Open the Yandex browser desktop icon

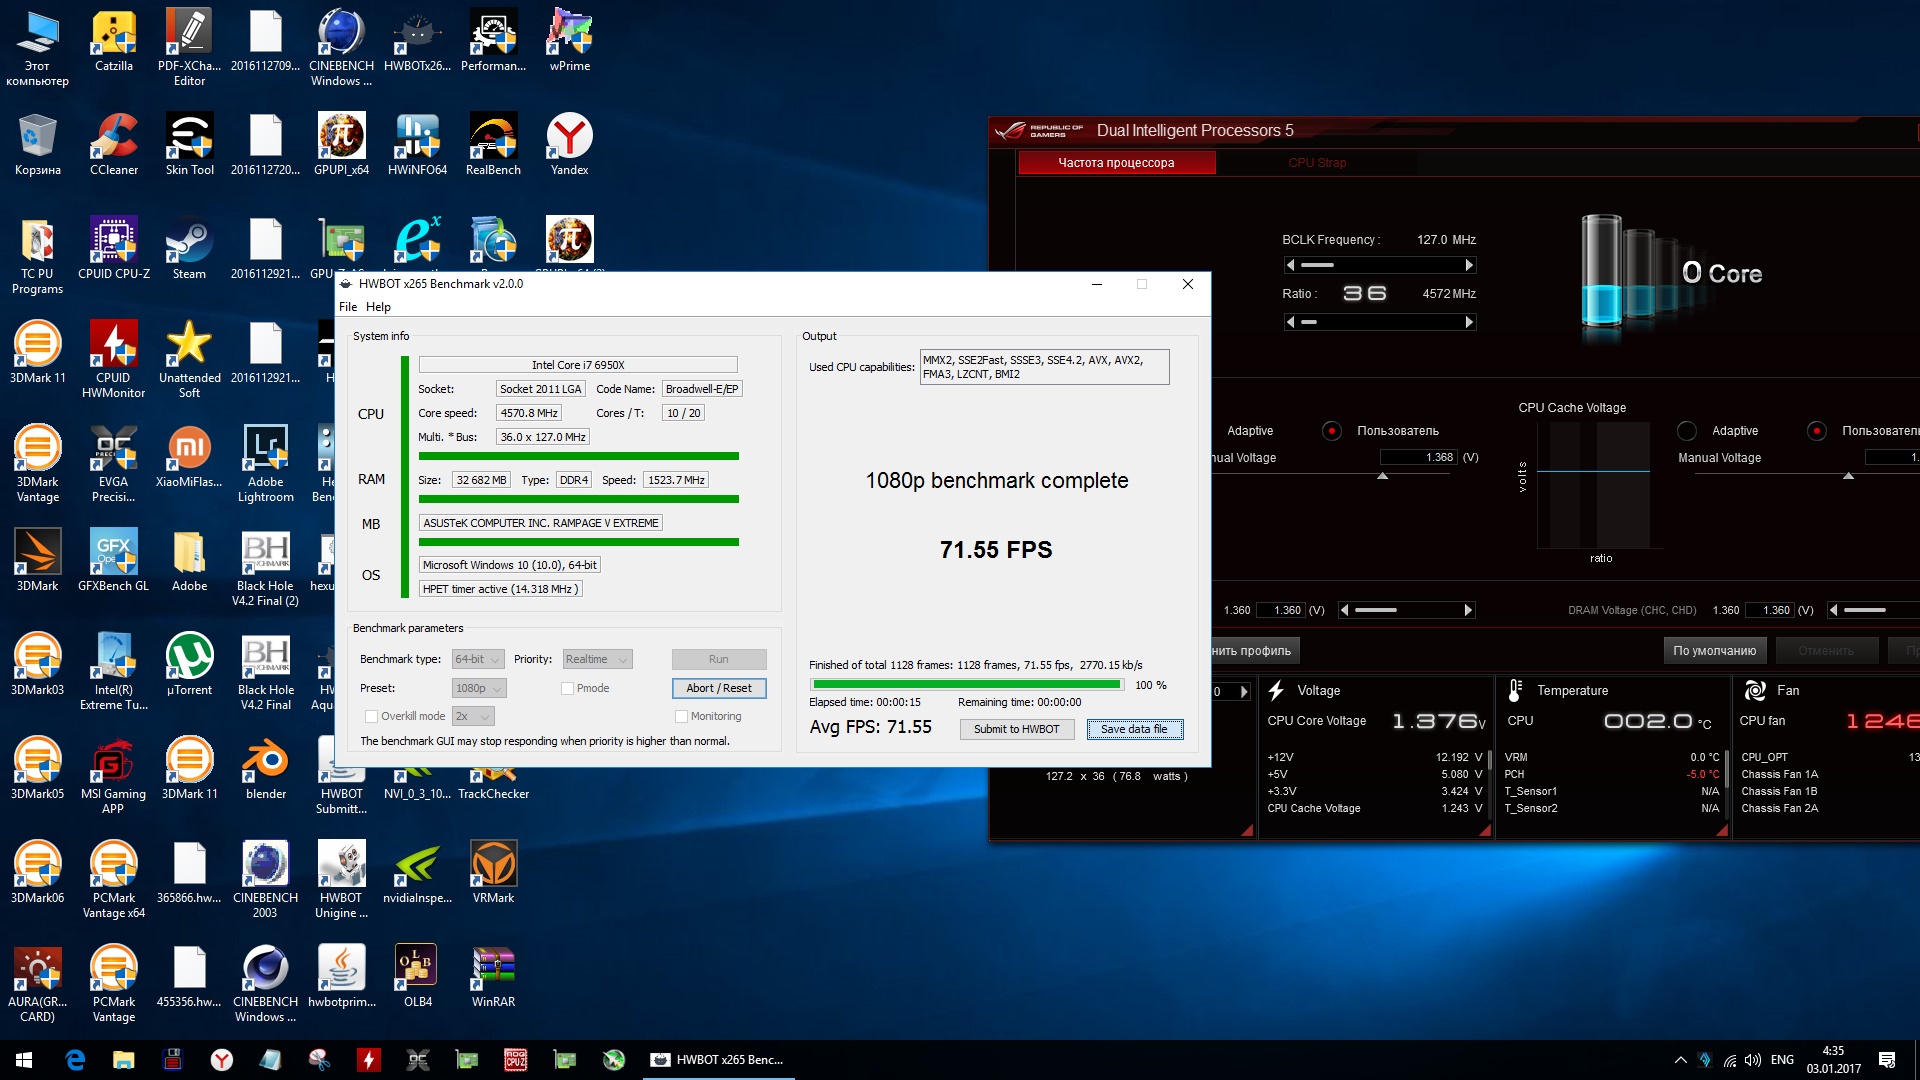[569, 145]
